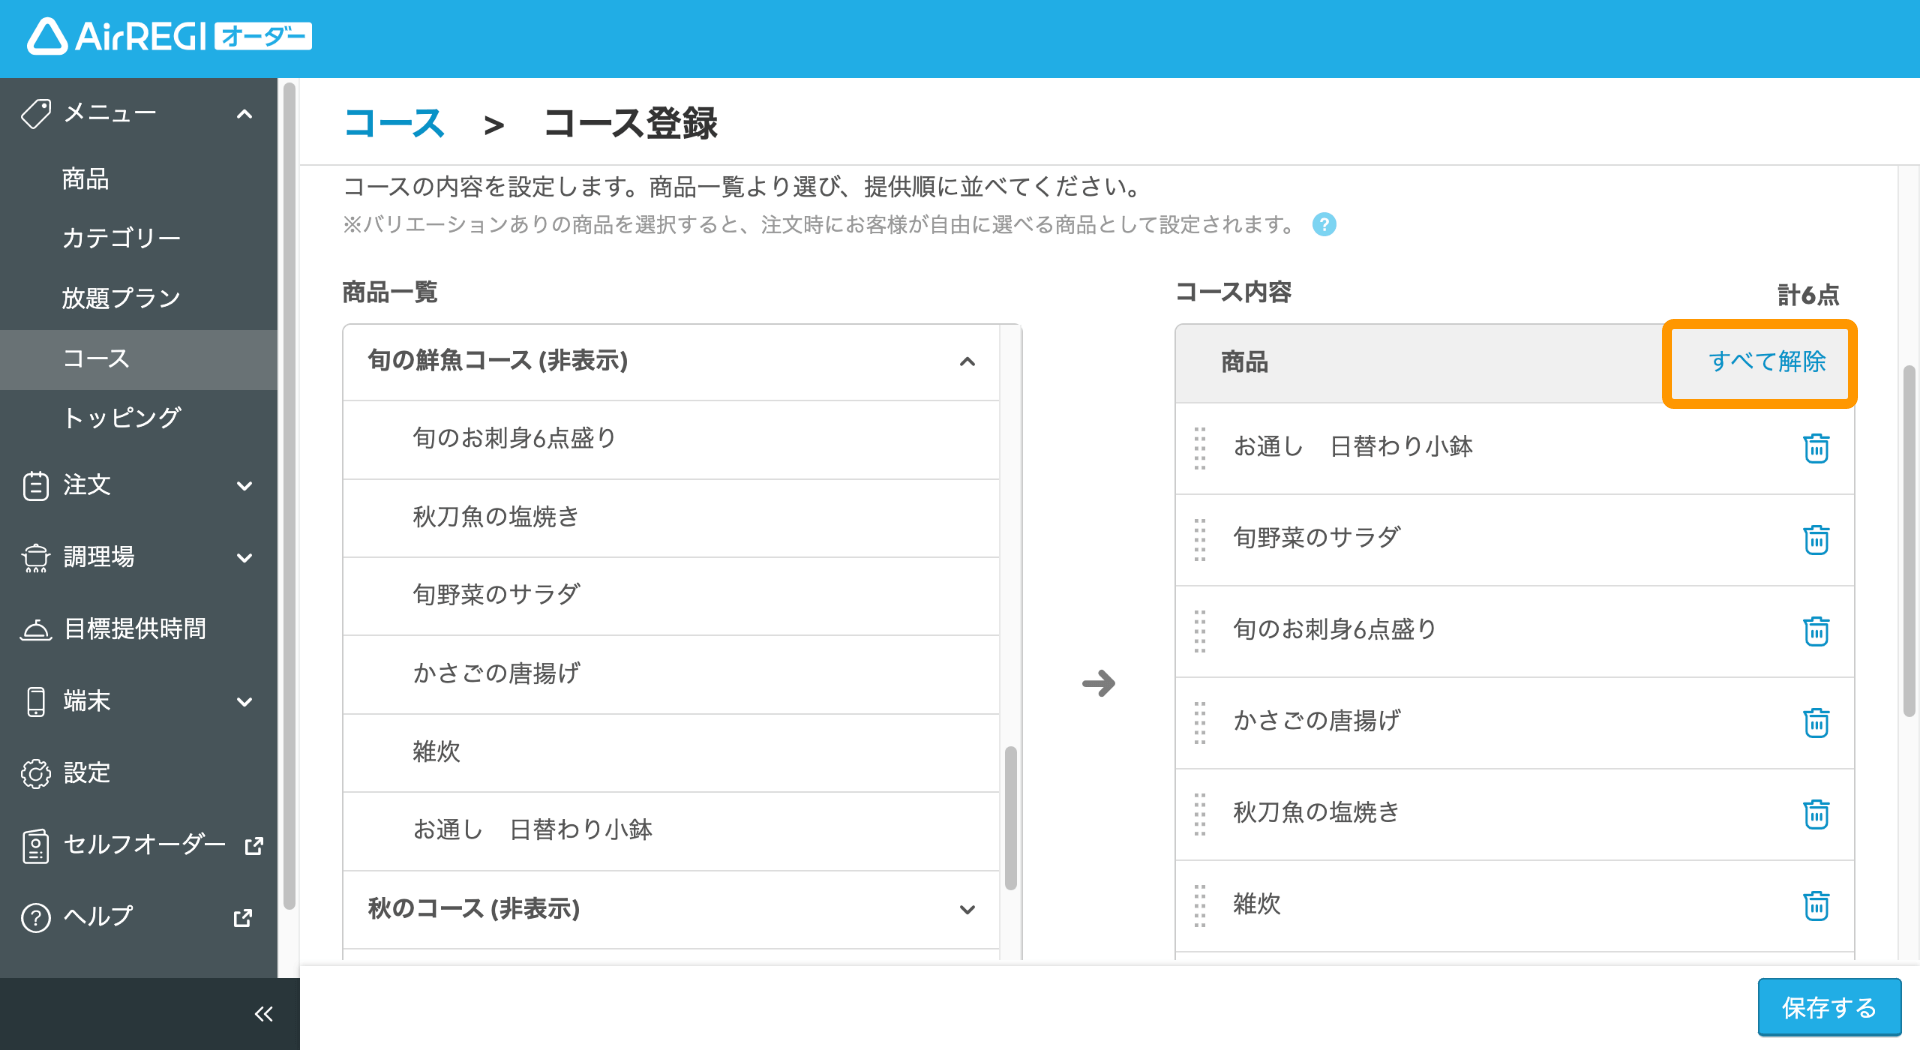Click the terminal device icon

click(36, 702)
